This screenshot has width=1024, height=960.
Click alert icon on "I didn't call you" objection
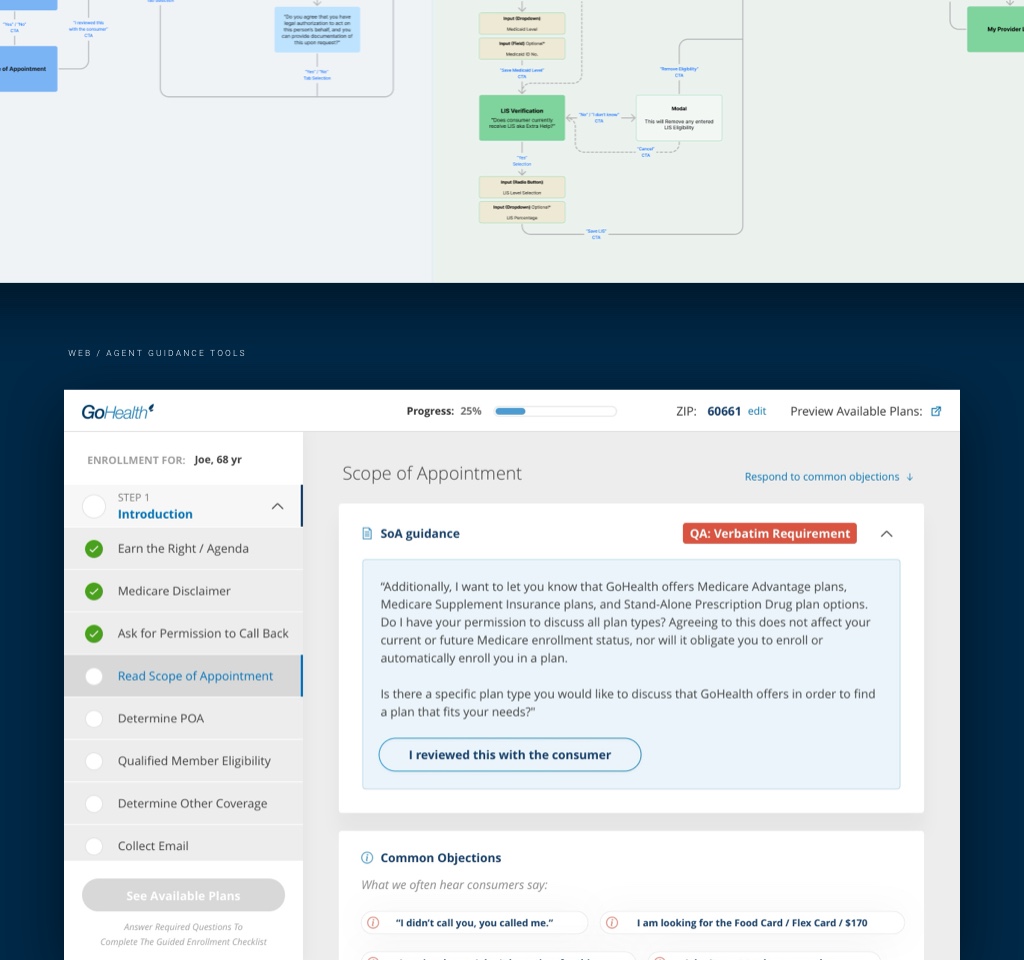[x=373, y=923]
